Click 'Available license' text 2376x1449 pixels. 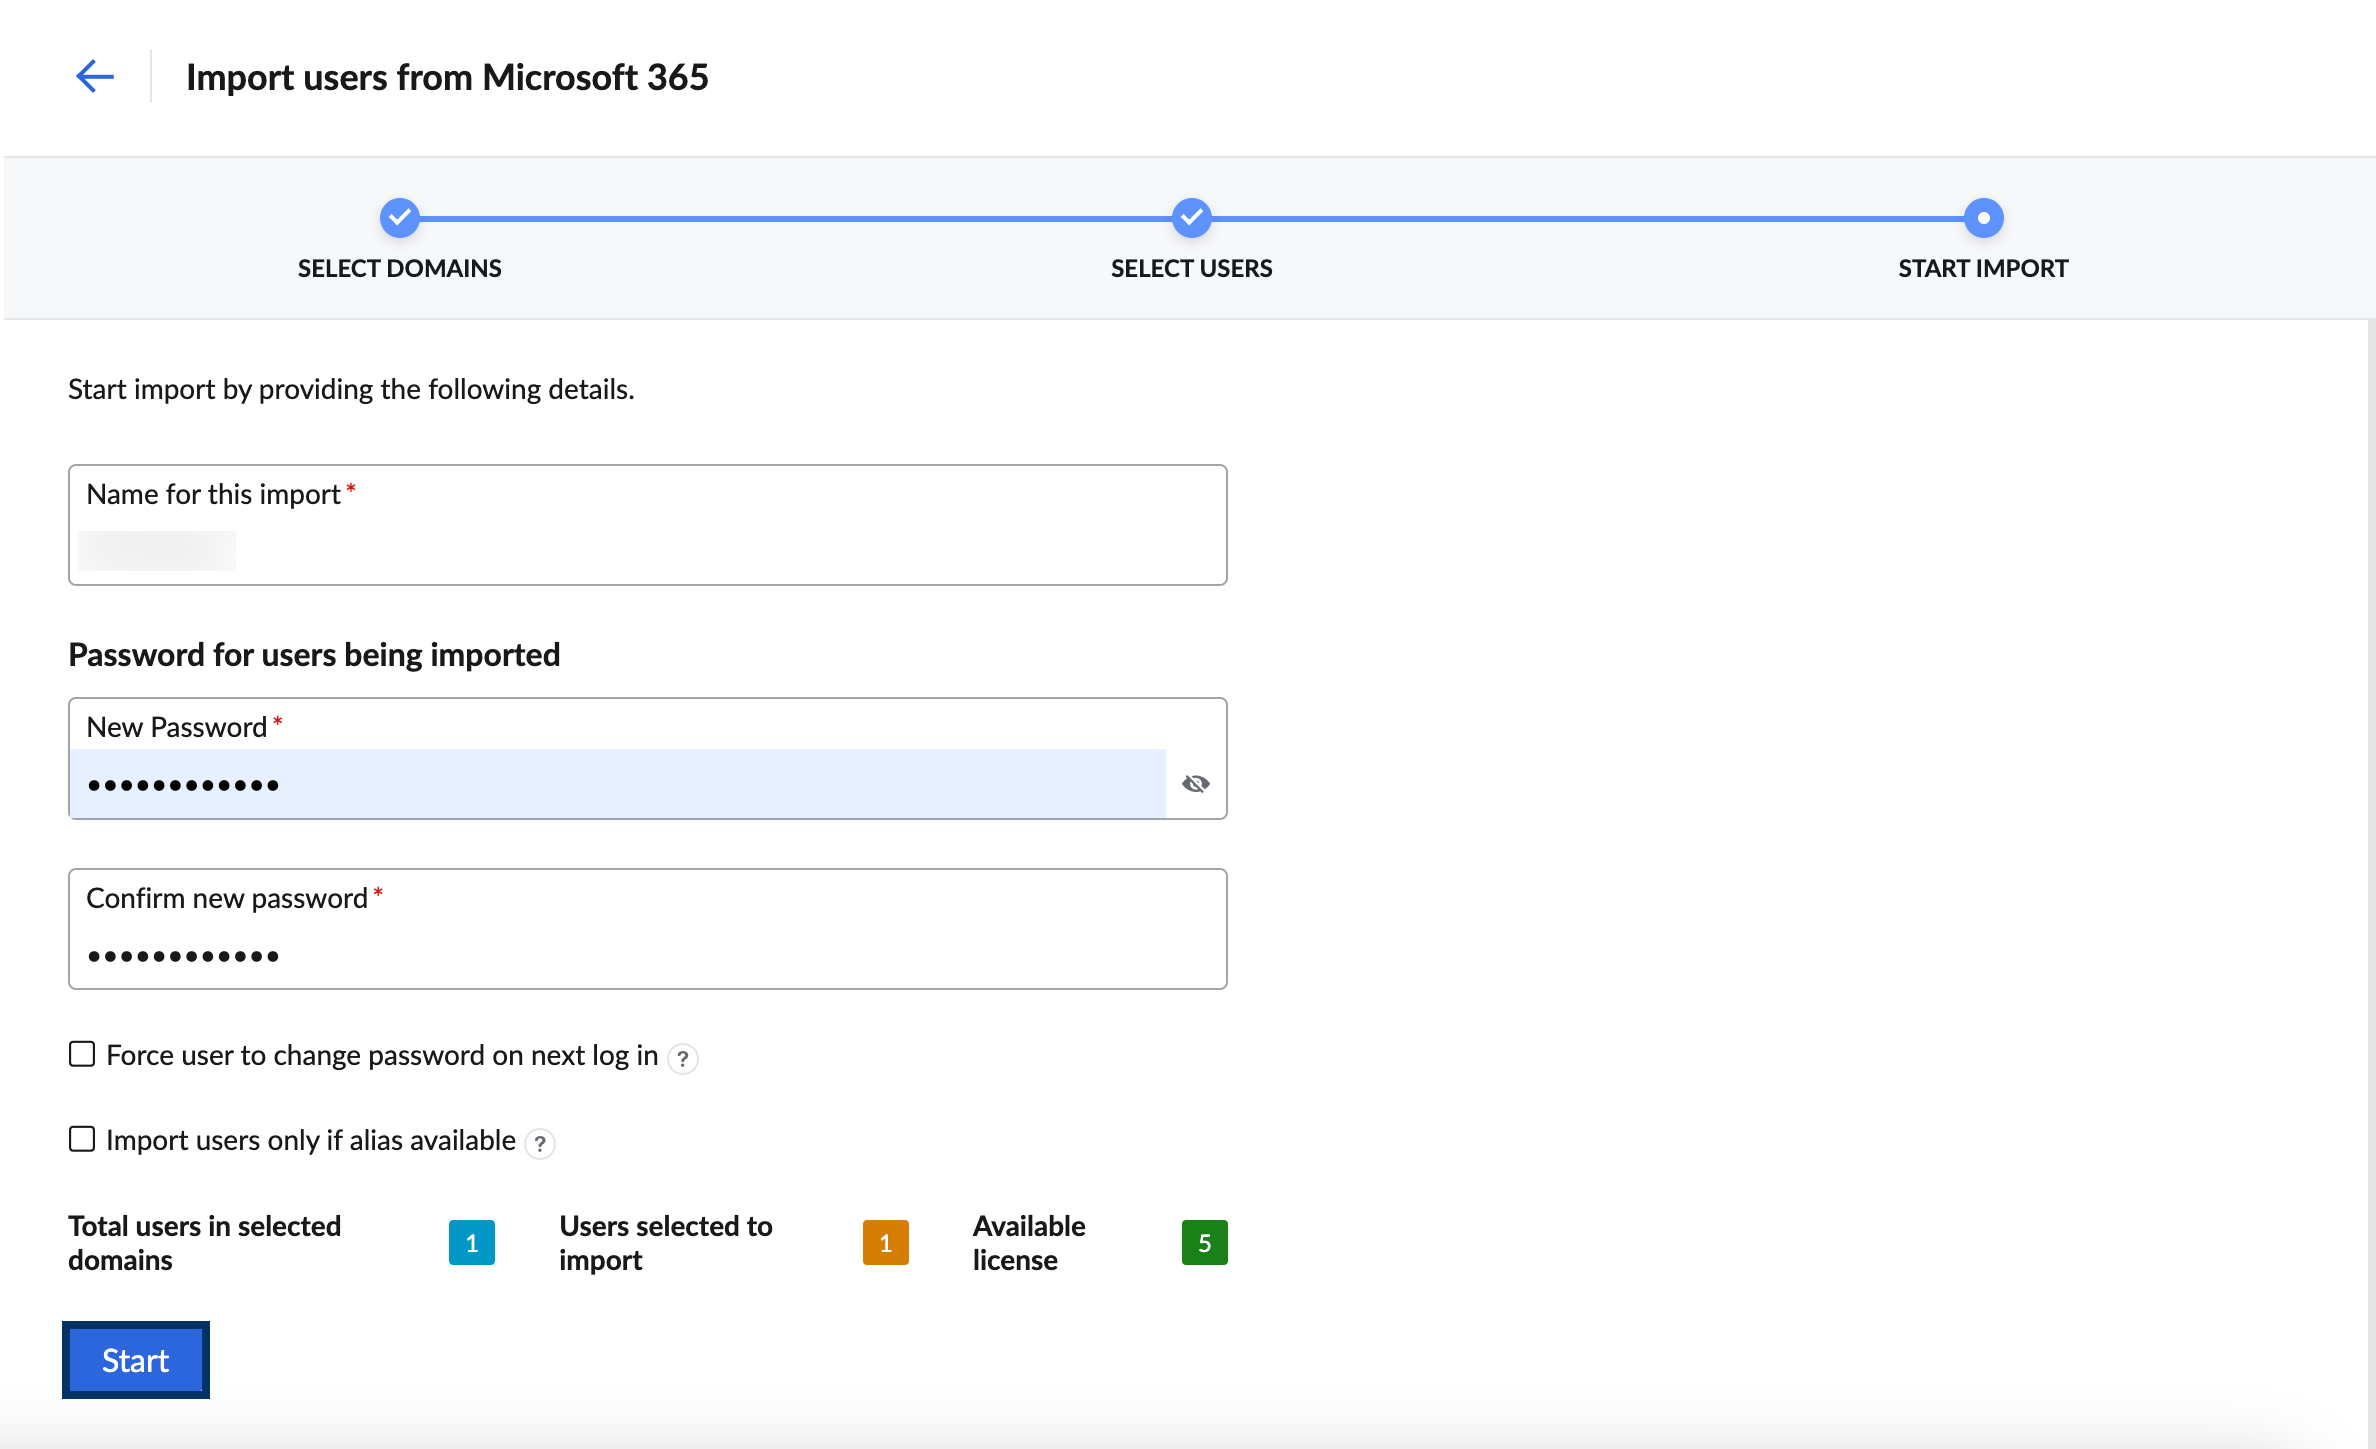coord(1029,1243)
